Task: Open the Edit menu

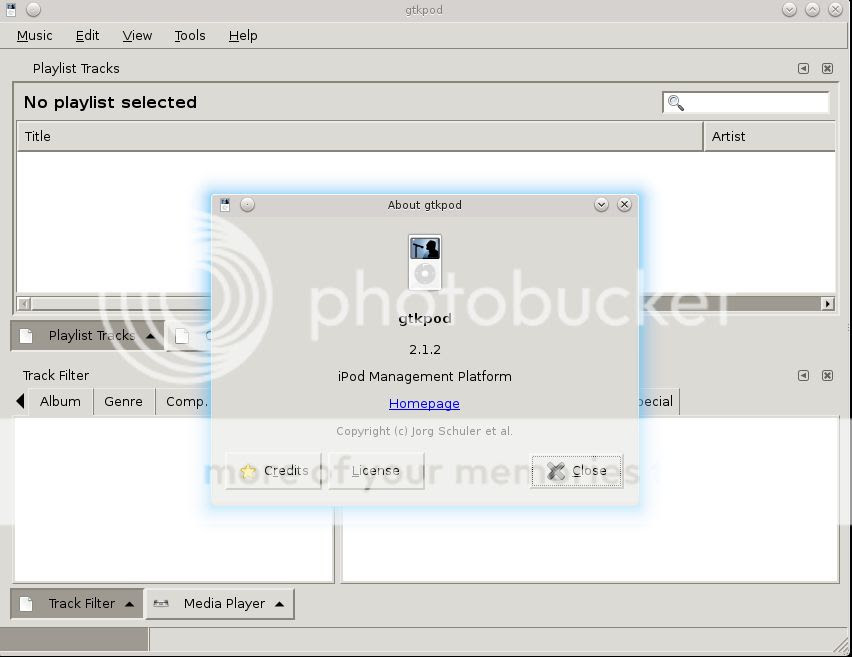Action: [87, 36]
